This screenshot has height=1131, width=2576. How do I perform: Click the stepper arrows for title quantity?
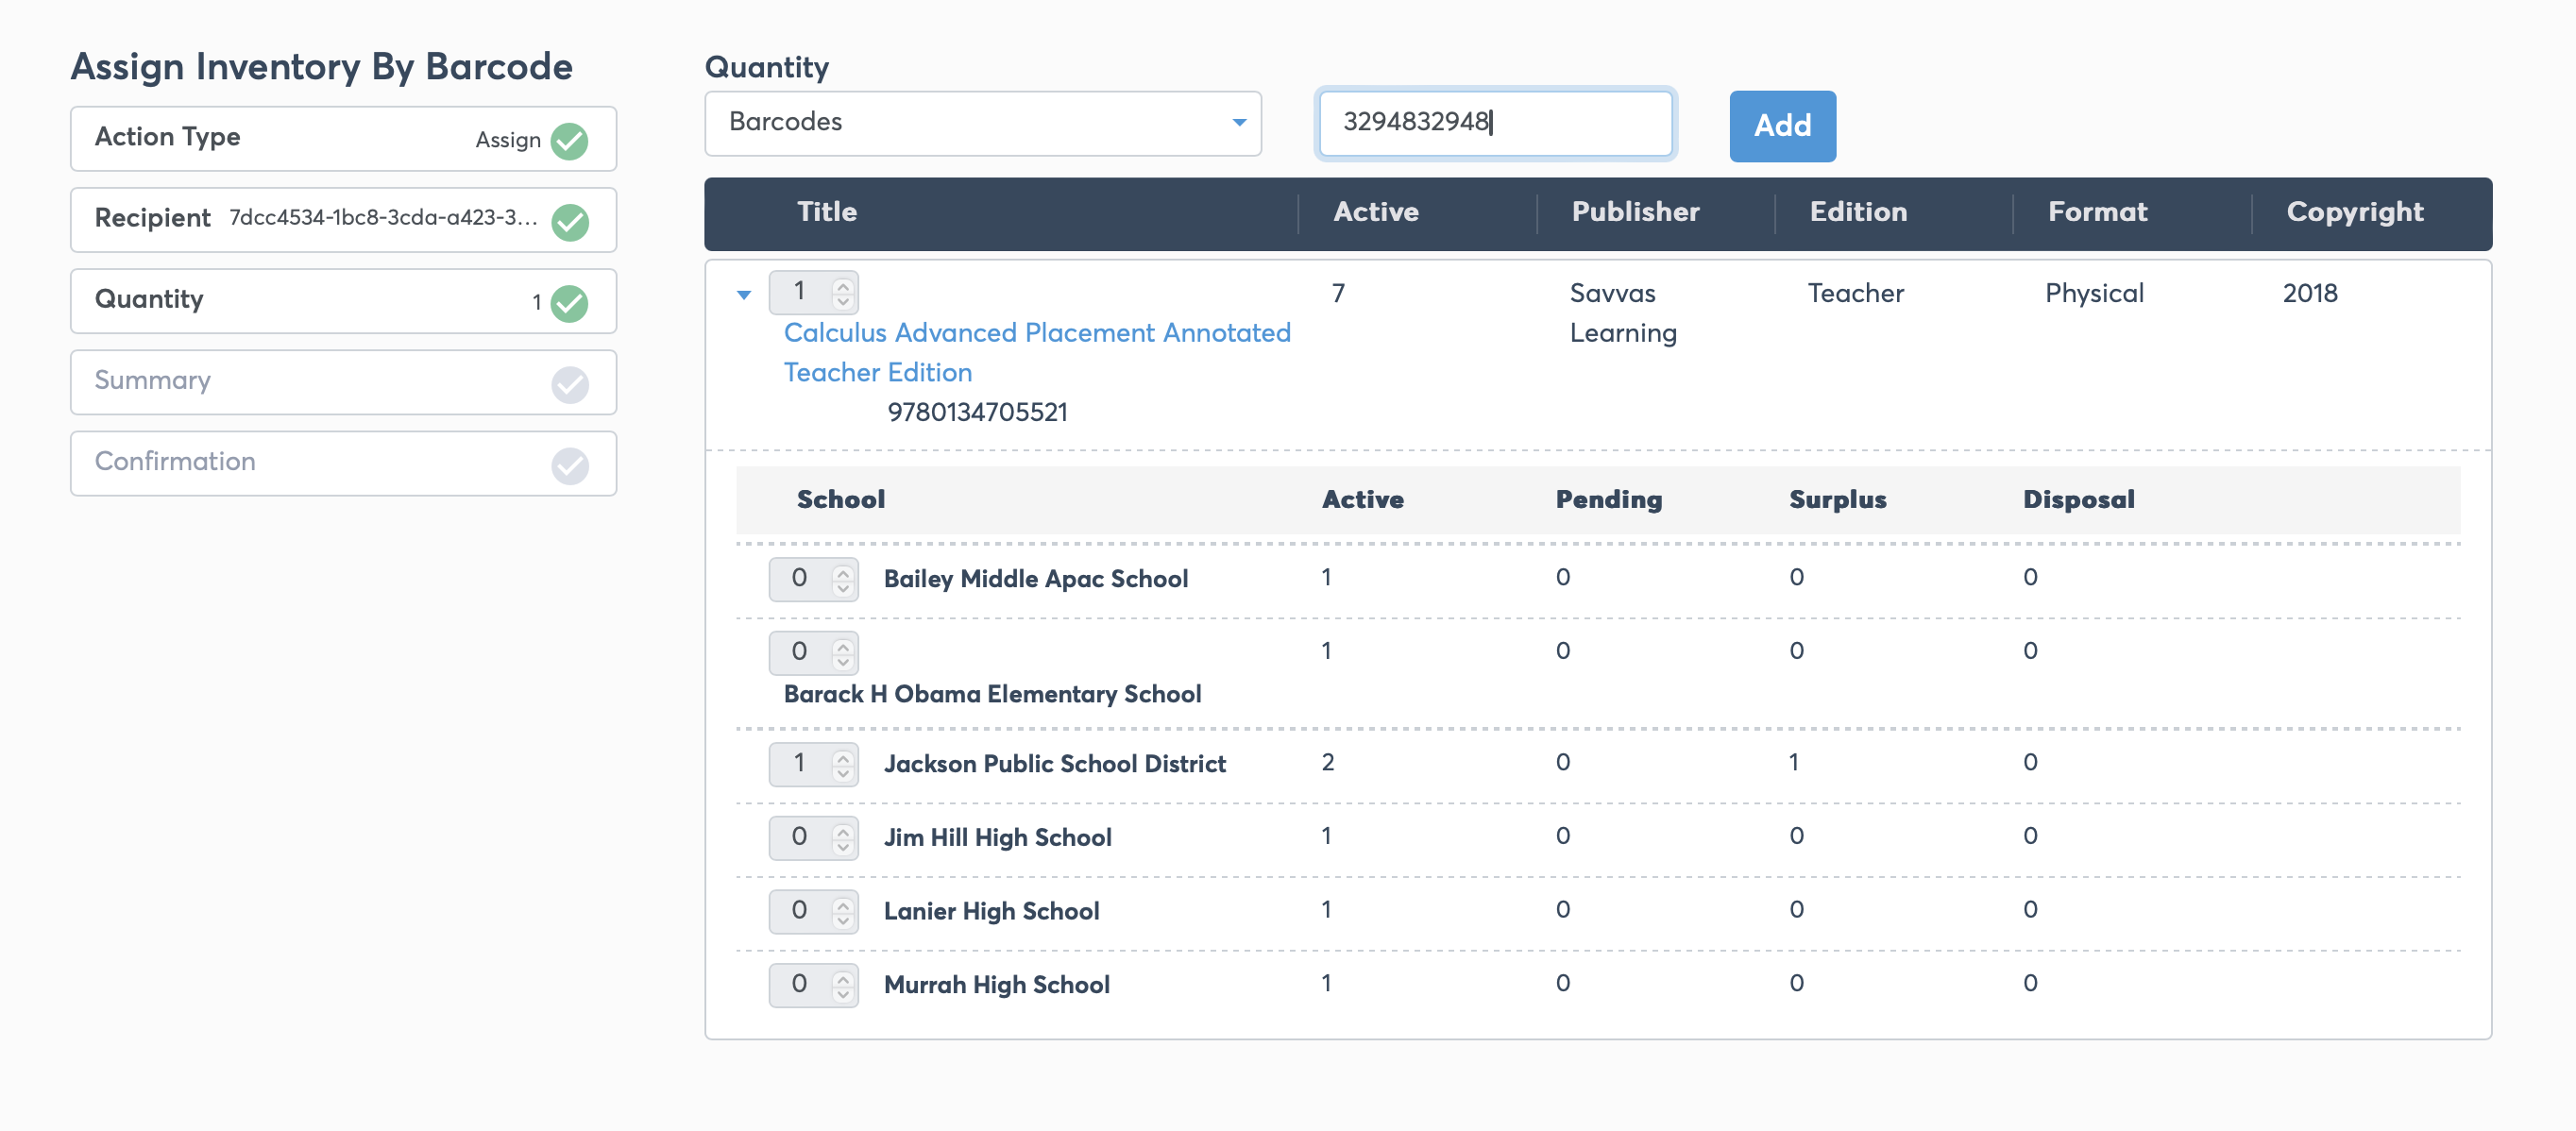843,292
